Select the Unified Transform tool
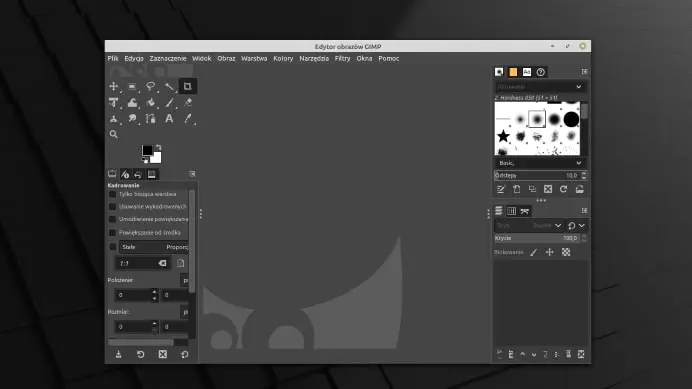Screen dimensions: 692x389 [113, 103]
